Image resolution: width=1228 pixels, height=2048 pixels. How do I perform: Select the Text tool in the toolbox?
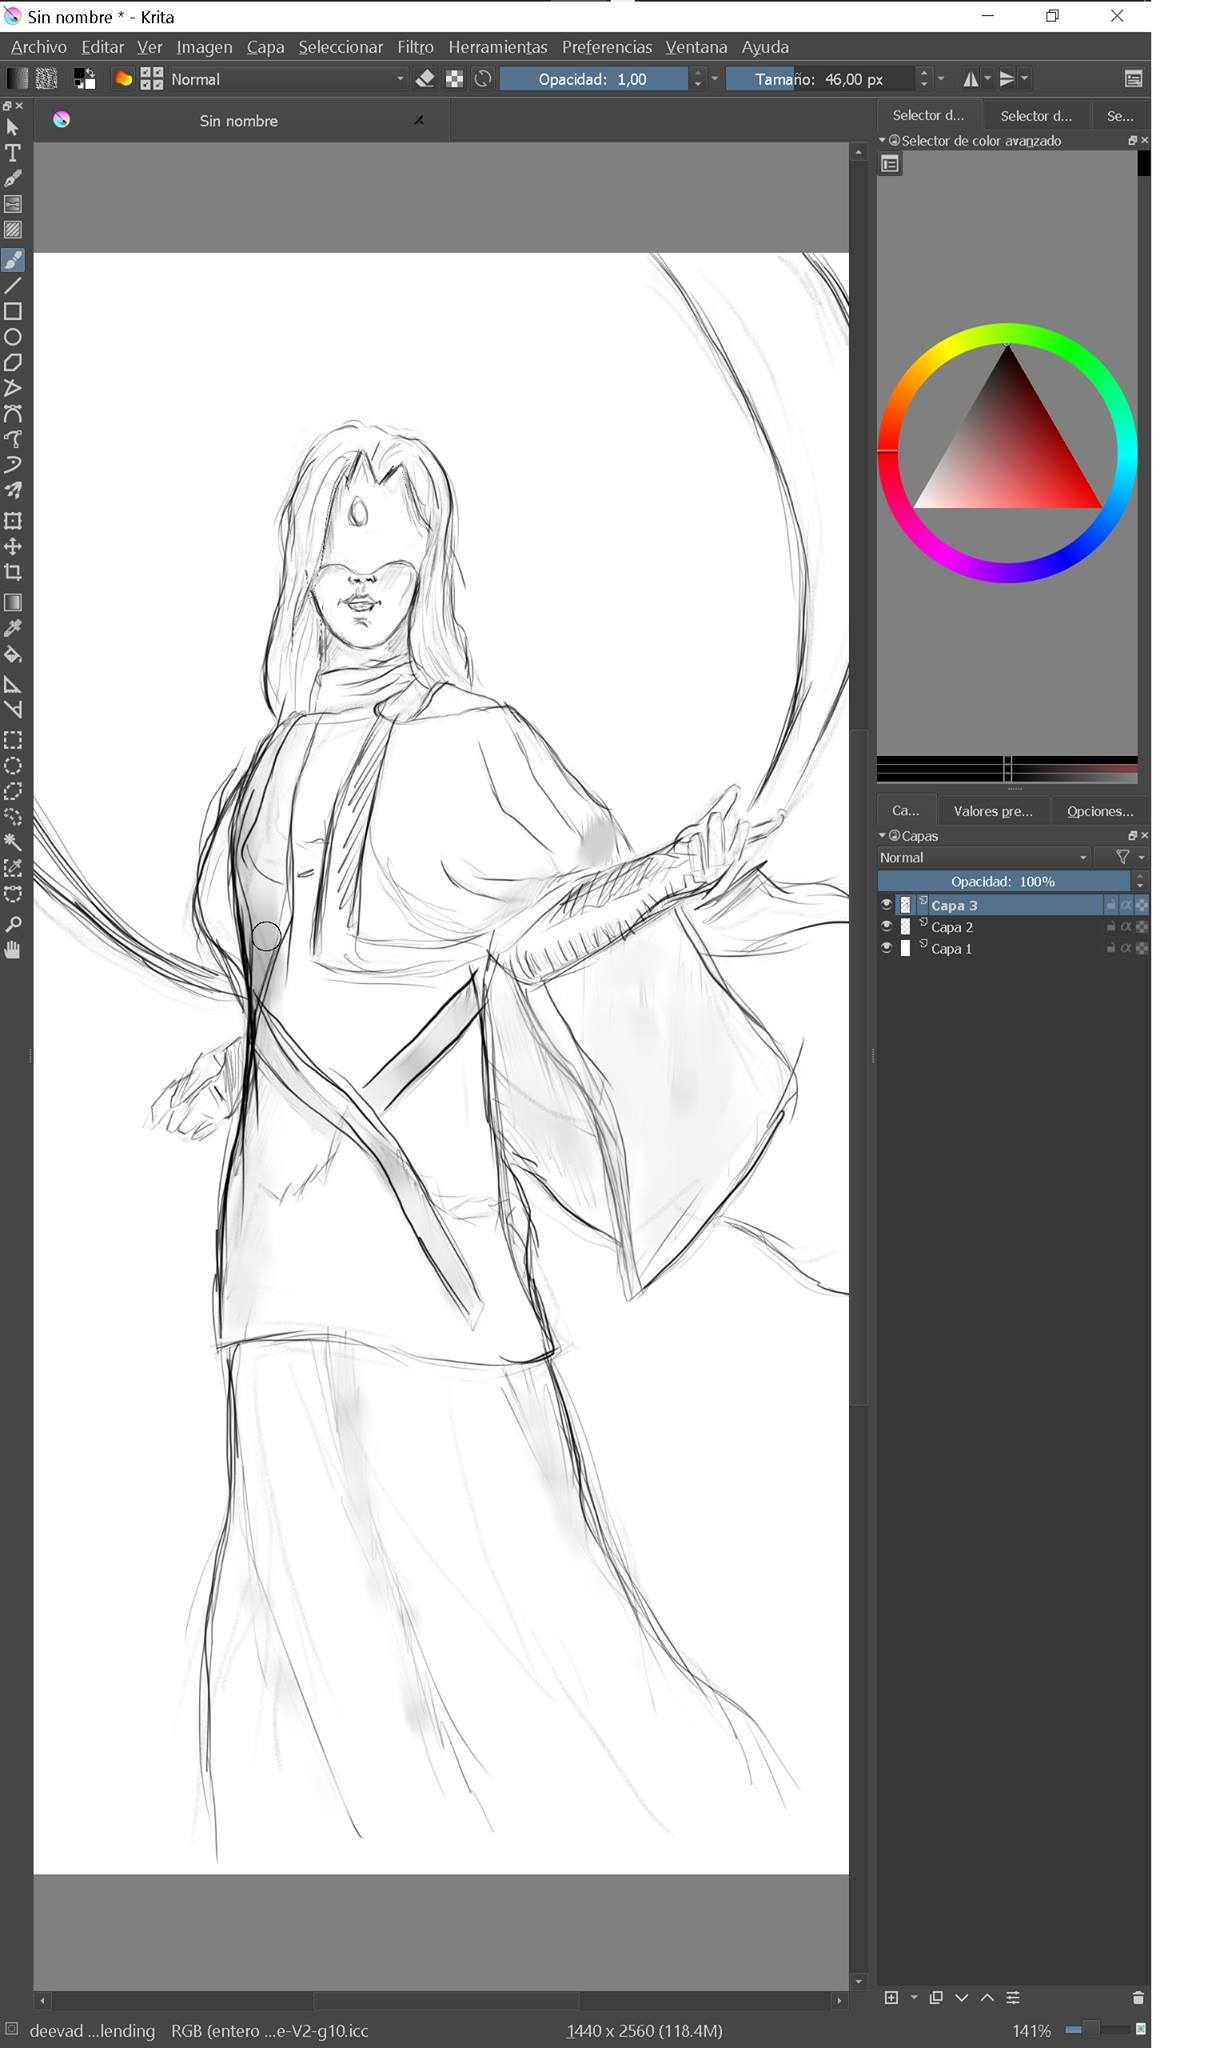pyautogui.click(x=13, y=153)
